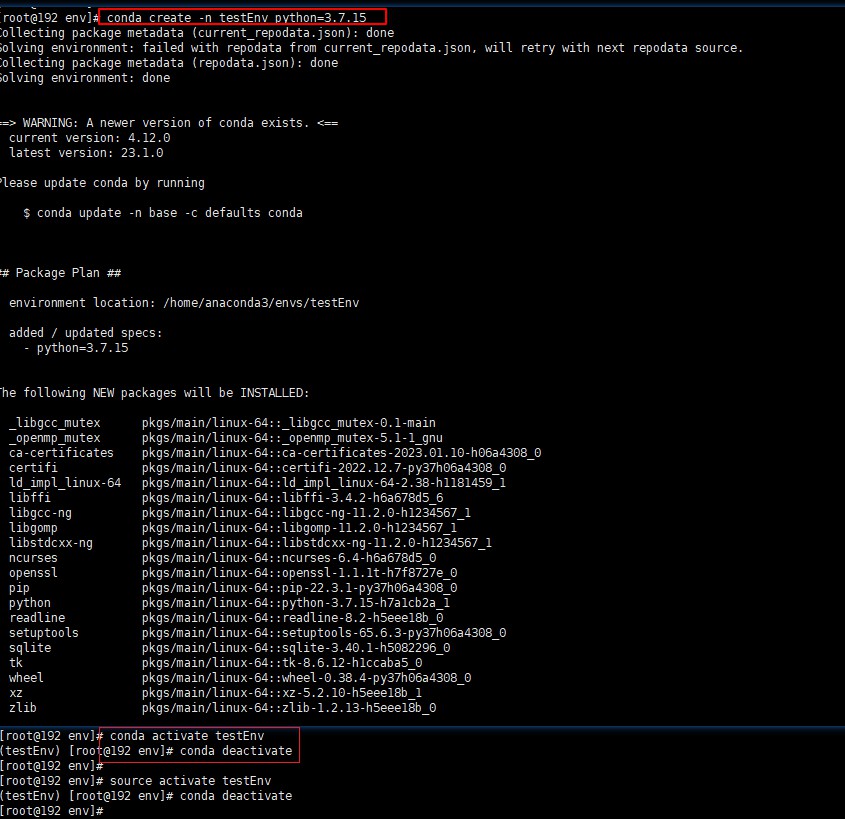This screenshot has width=845, height=819.
Task: Click 'libgomp-11.2.0-h1234567_1' package path
Action: point(299,528)
